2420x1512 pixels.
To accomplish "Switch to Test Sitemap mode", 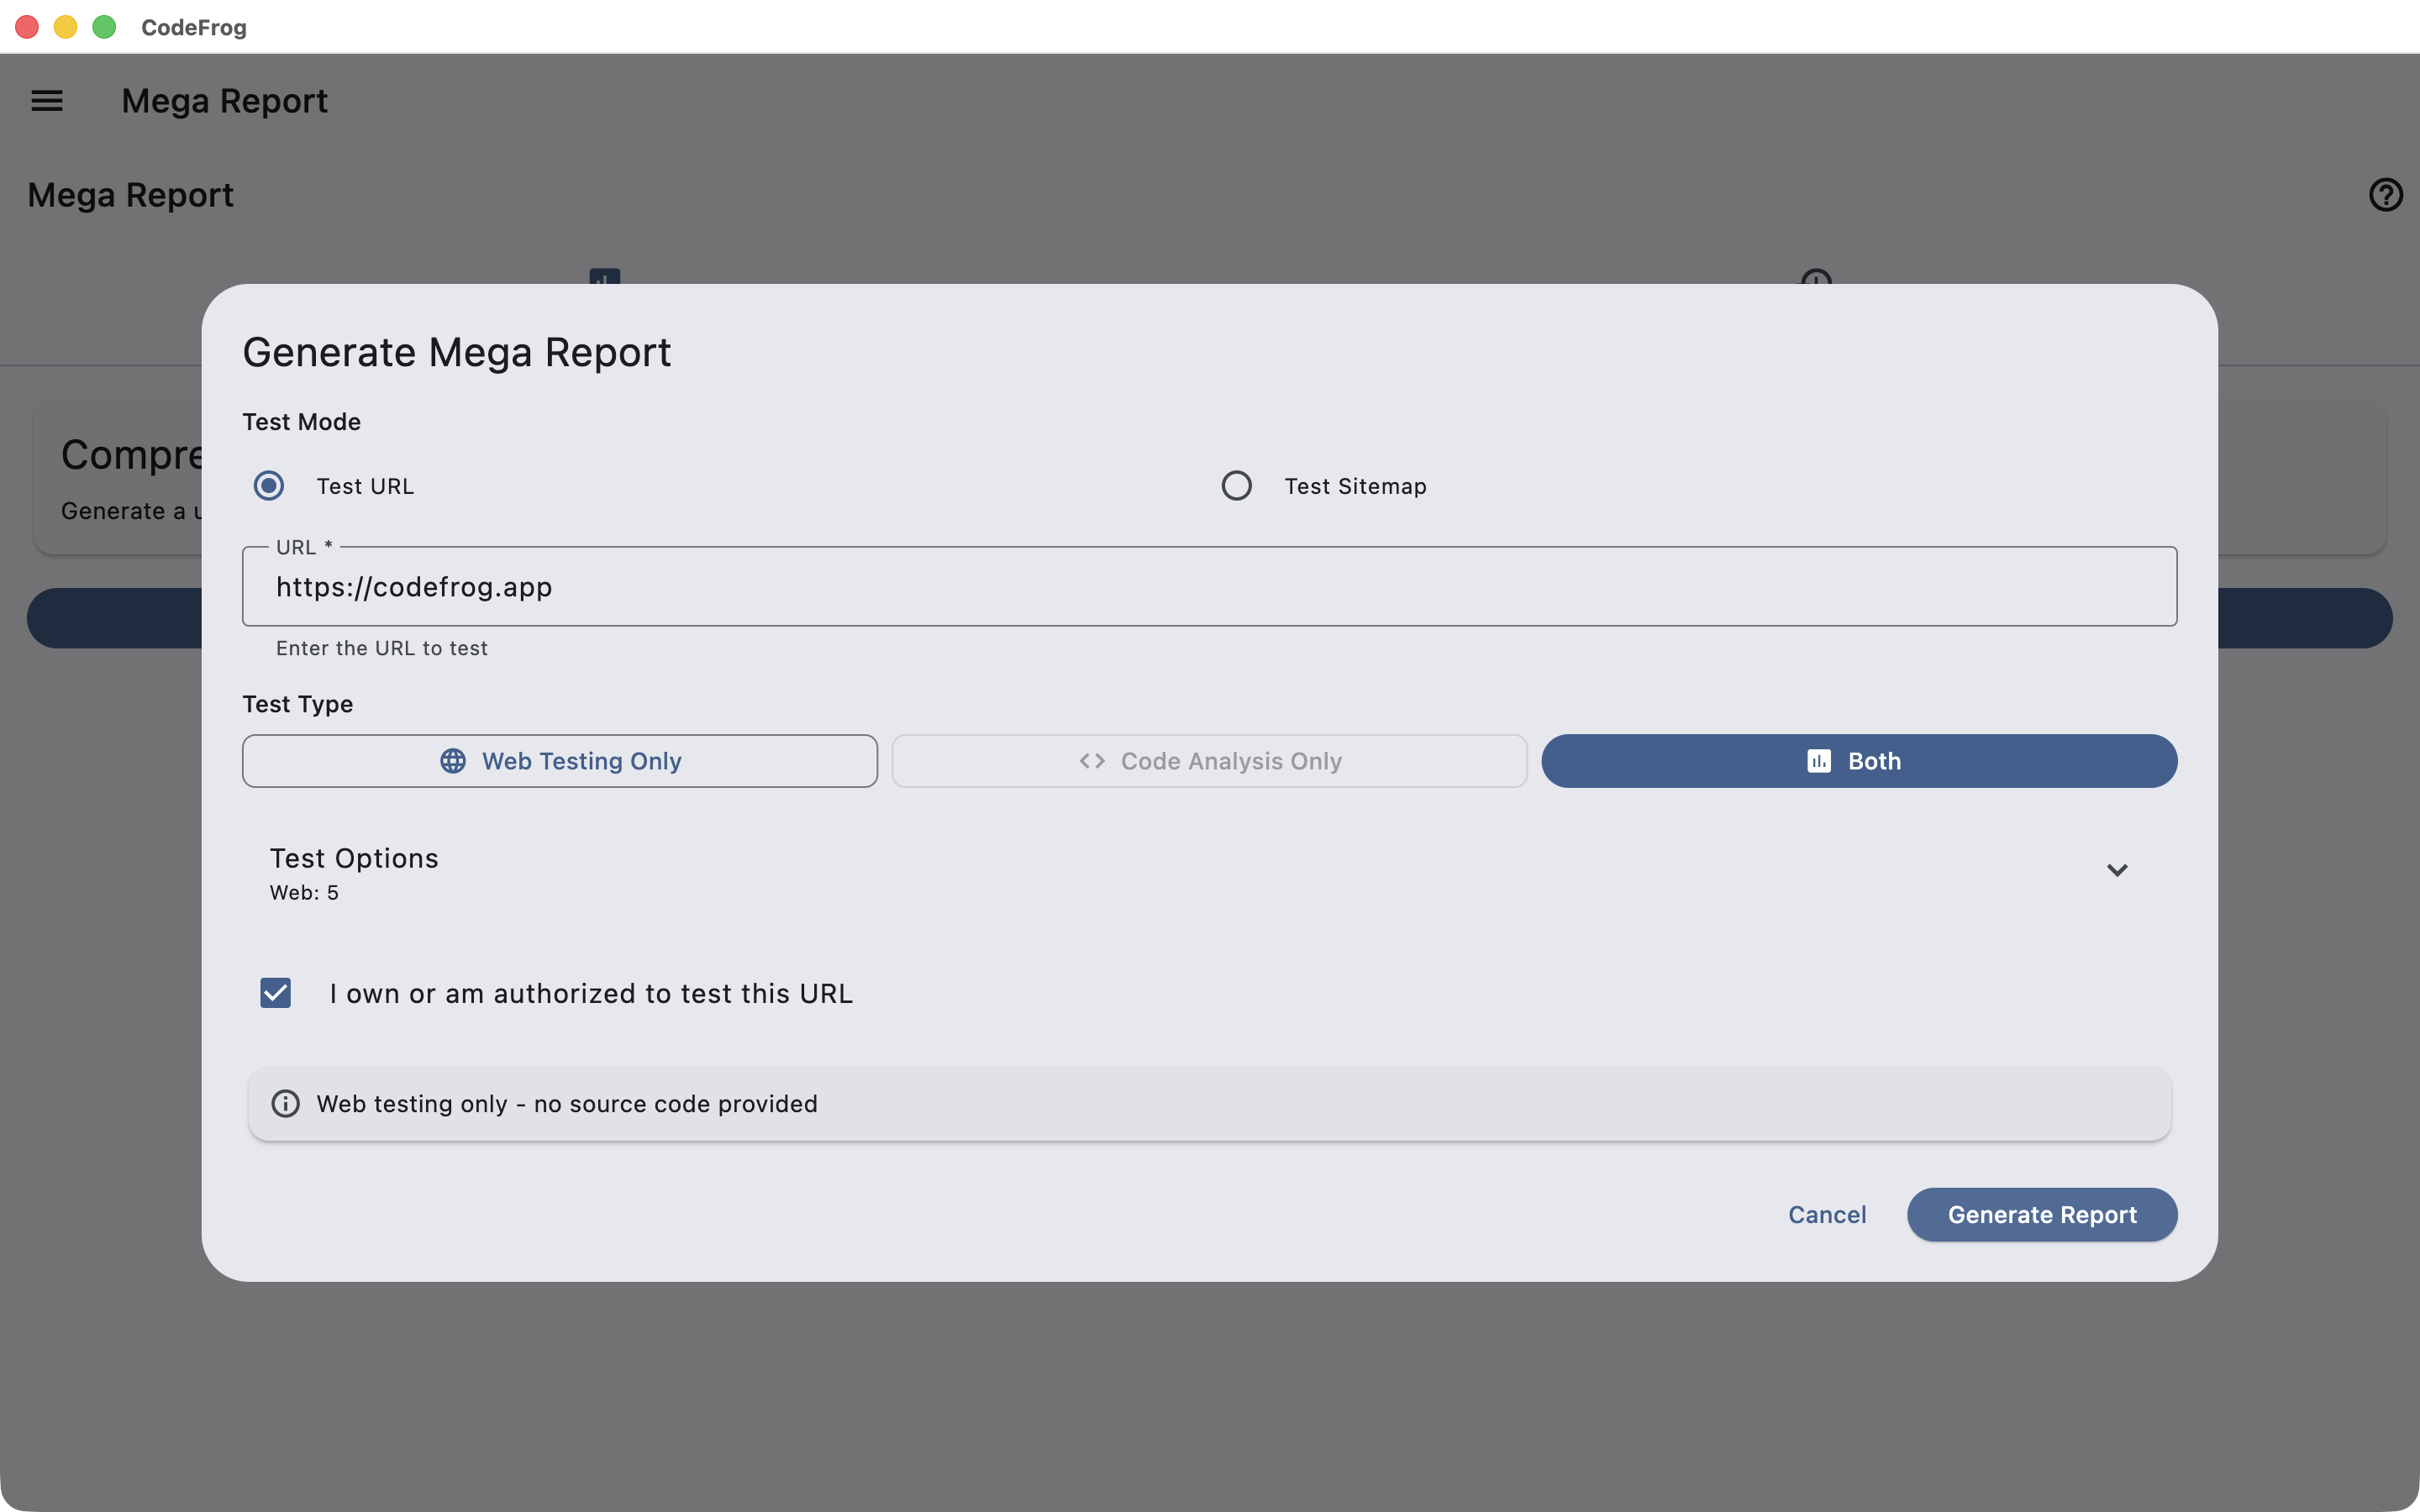I will click(x=1236, y=485).
